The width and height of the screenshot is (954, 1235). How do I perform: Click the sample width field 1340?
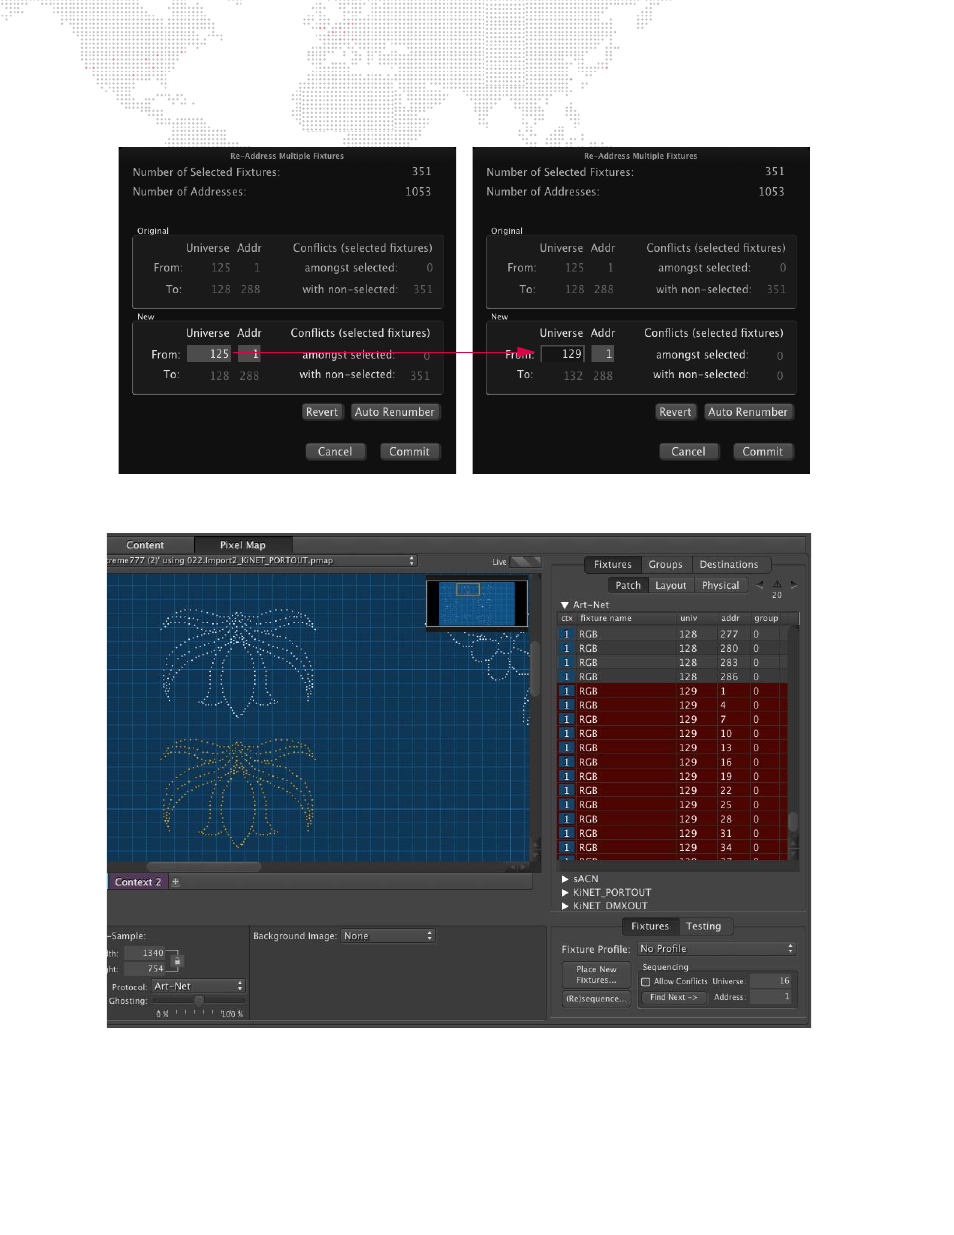tap(145, 954)
